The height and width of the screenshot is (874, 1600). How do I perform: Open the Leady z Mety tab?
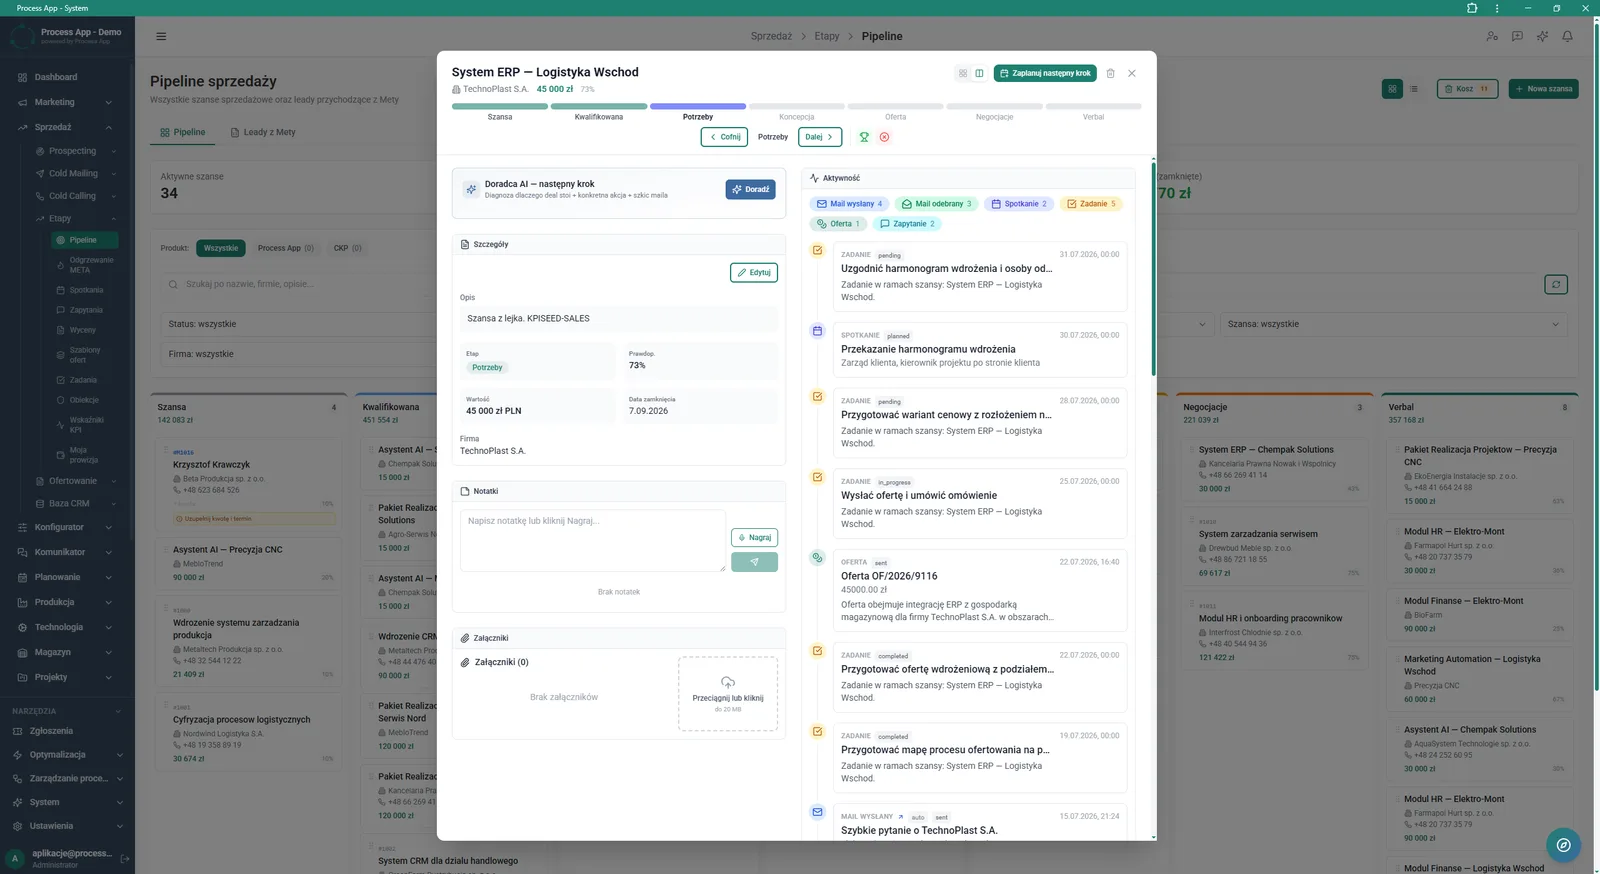(263, 132)
